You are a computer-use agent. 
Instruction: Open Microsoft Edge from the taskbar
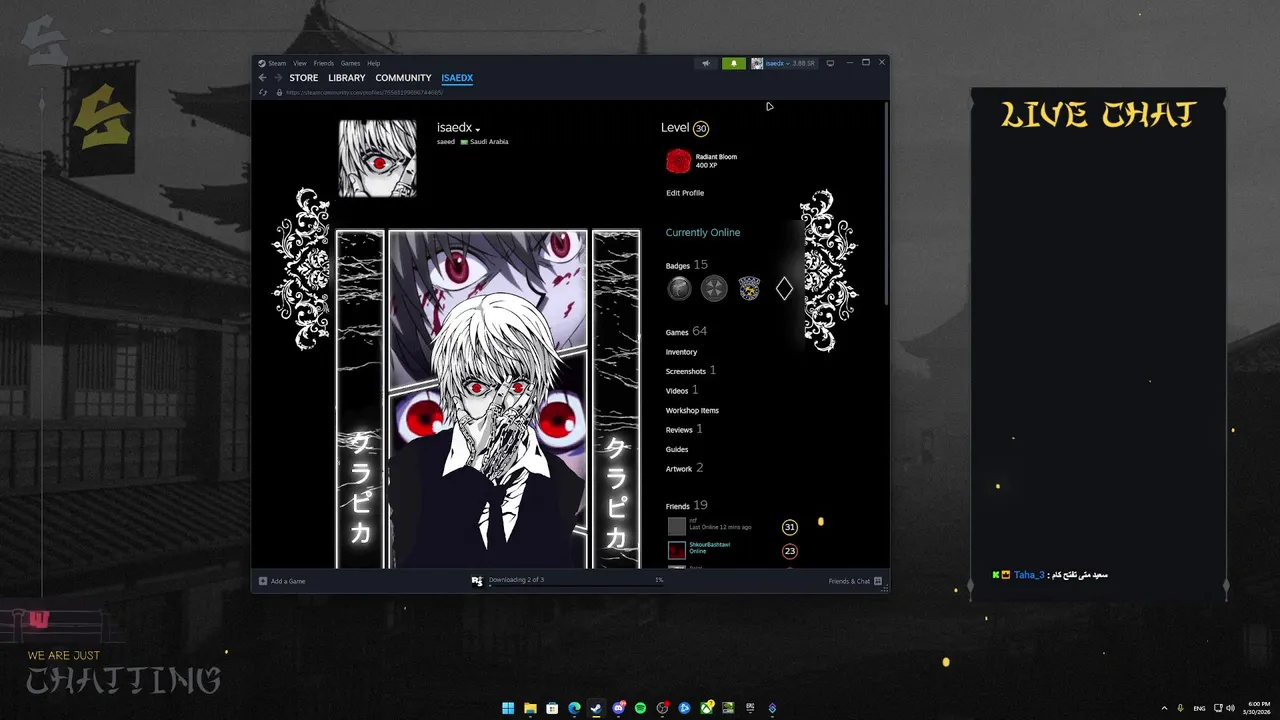click(x=574, y=708)
